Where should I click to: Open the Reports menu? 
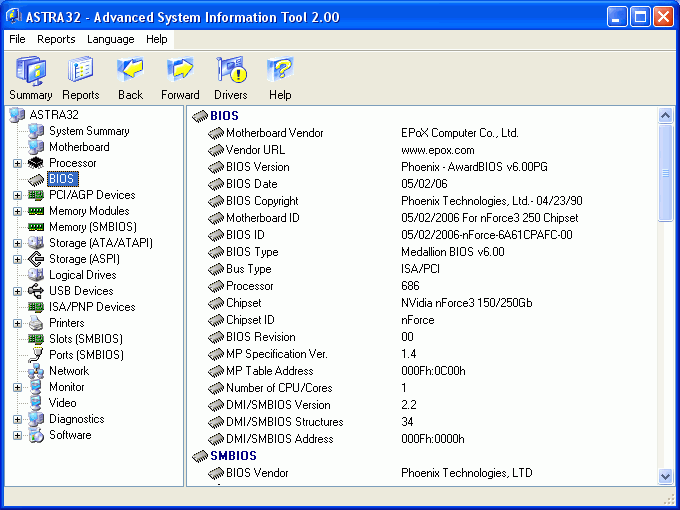coord(56,39)
